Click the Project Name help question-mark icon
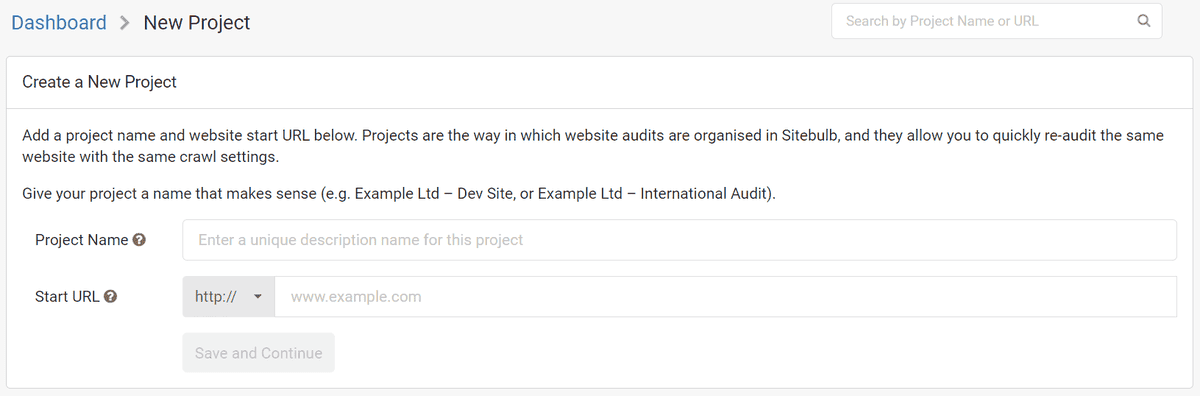 point(140,240)
